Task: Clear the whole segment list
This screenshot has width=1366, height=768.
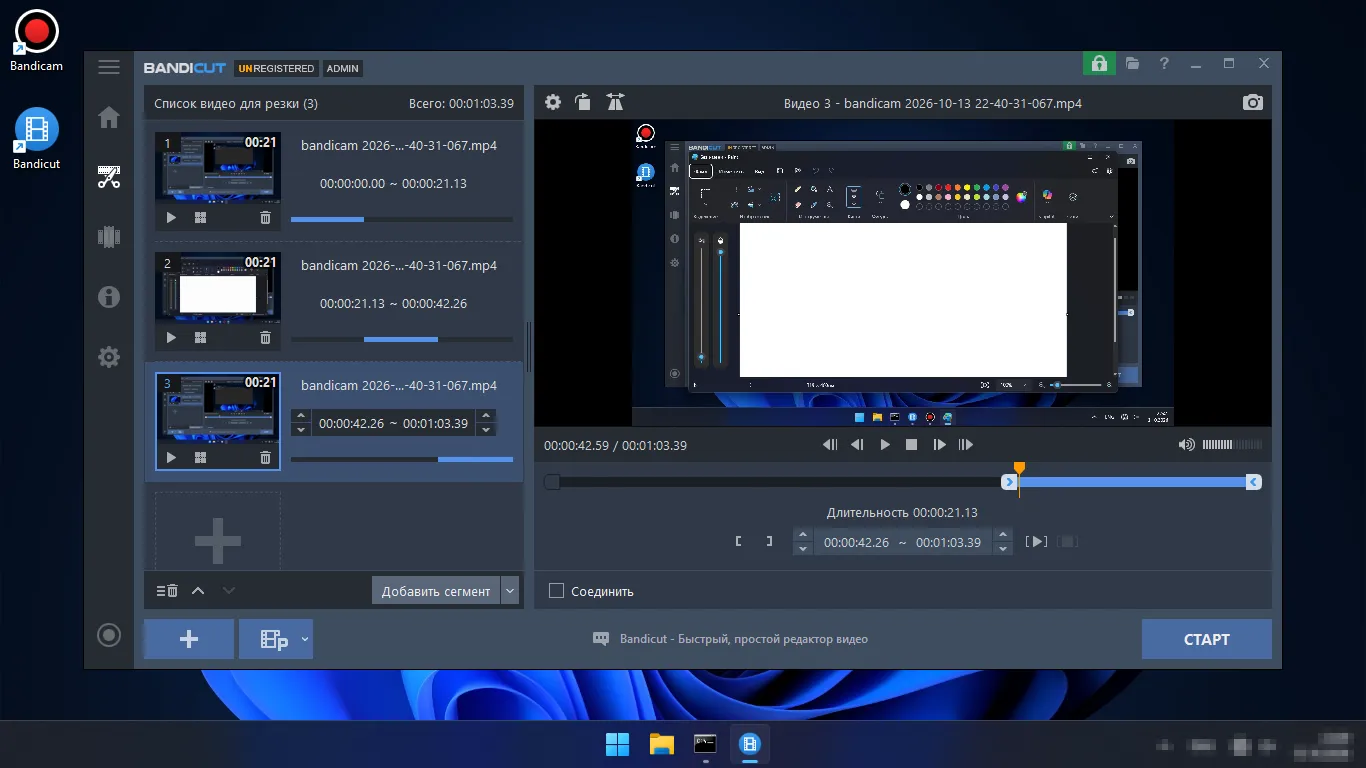Action: pos(167,591)
